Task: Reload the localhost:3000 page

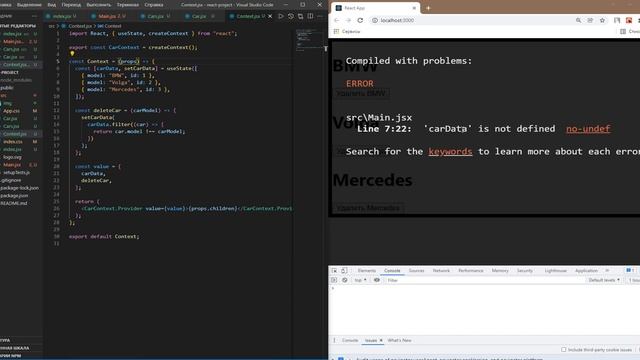Action: [360, 20]
